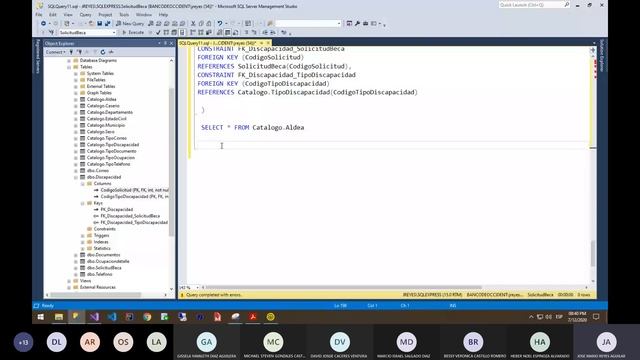Expand the Views folder node
The image size is (640, 360).
(x=69, y=281)
